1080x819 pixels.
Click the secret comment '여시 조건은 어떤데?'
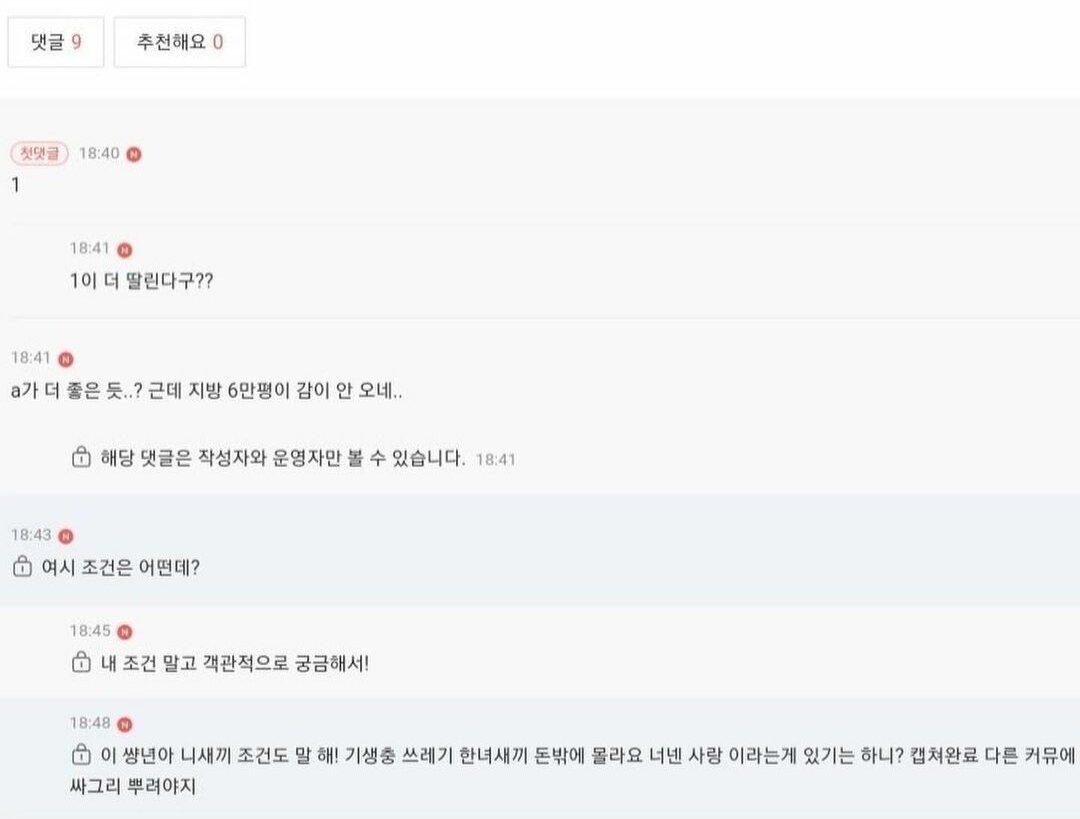click(x=121, y=568)
